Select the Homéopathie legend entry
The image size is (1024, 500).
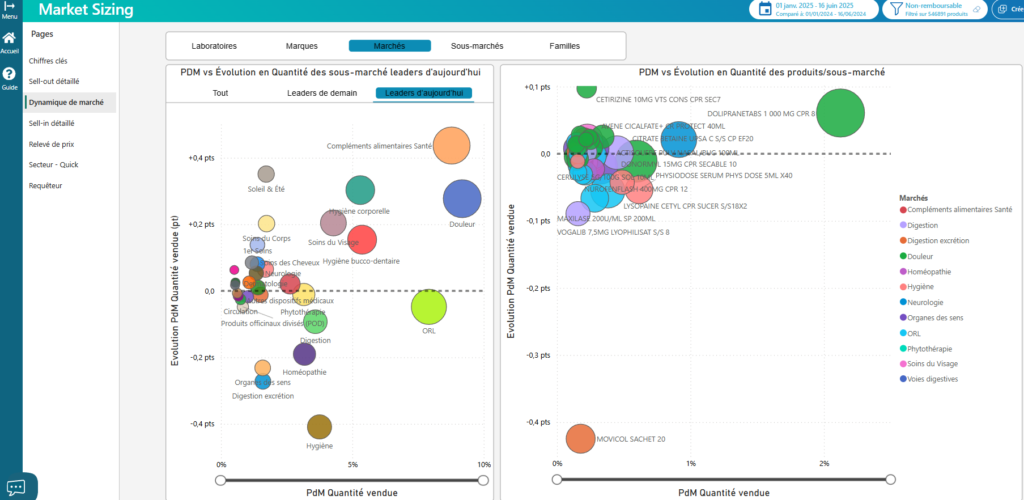click(925, 272)
